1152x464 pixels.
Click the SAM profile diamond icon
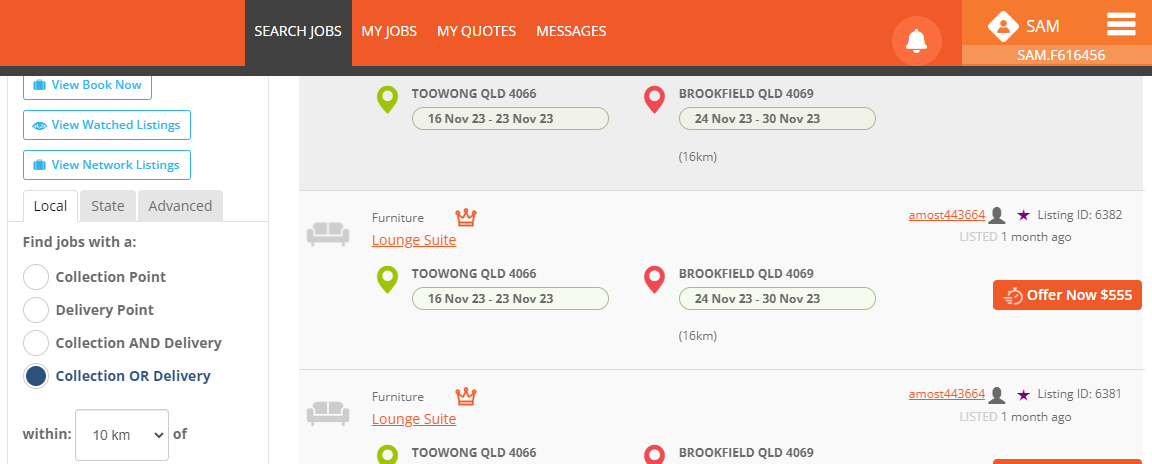1002,26
